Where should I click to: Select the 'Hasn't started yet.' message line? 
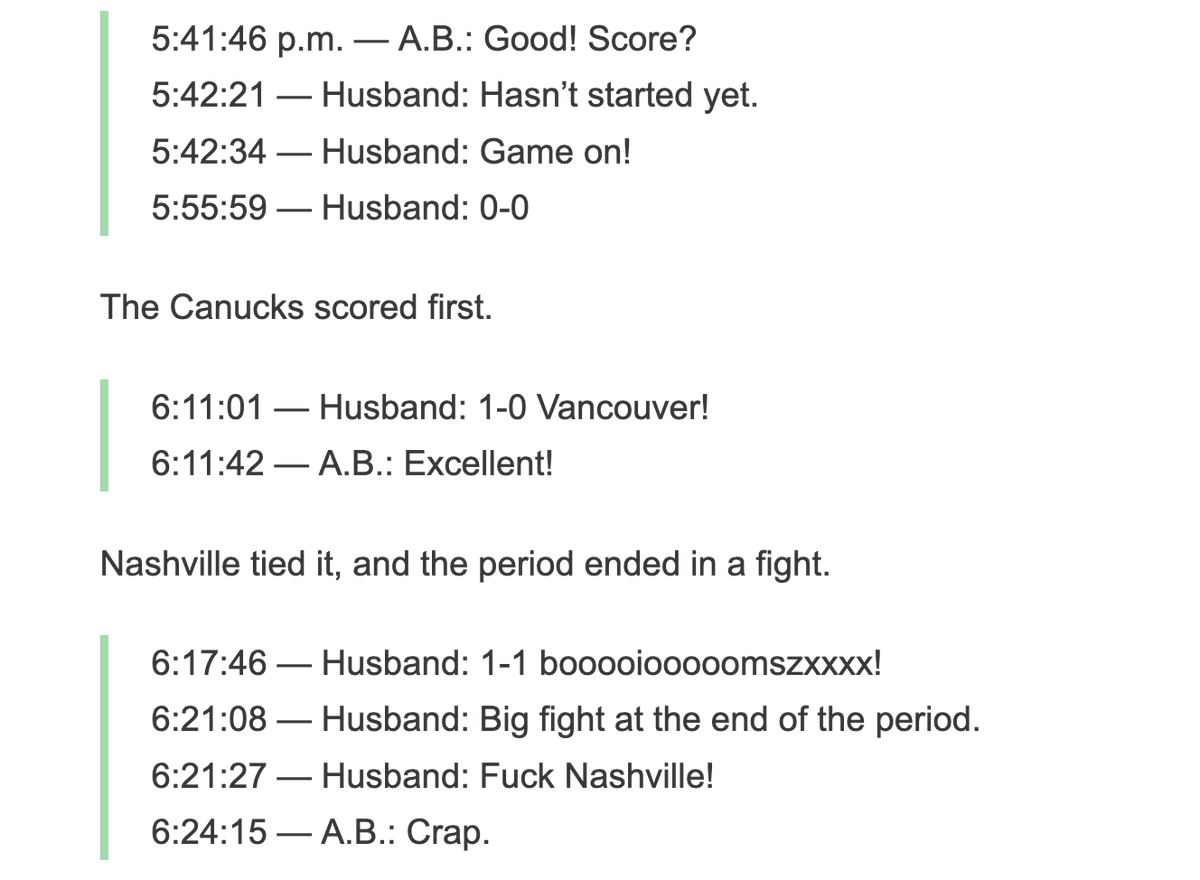pyautogui.click(x=455, y=96)
